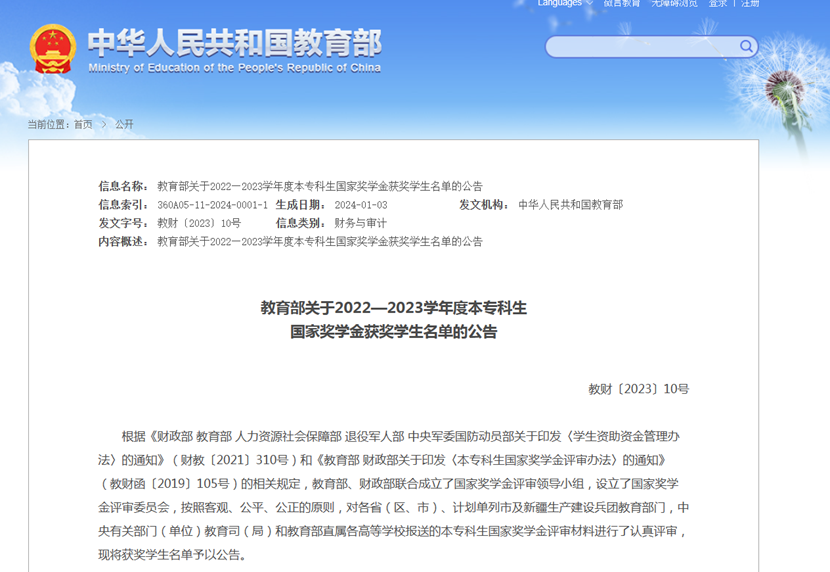
Task: Click the 注册 register link
Action: pyautogui.click(x=750, y=3)
